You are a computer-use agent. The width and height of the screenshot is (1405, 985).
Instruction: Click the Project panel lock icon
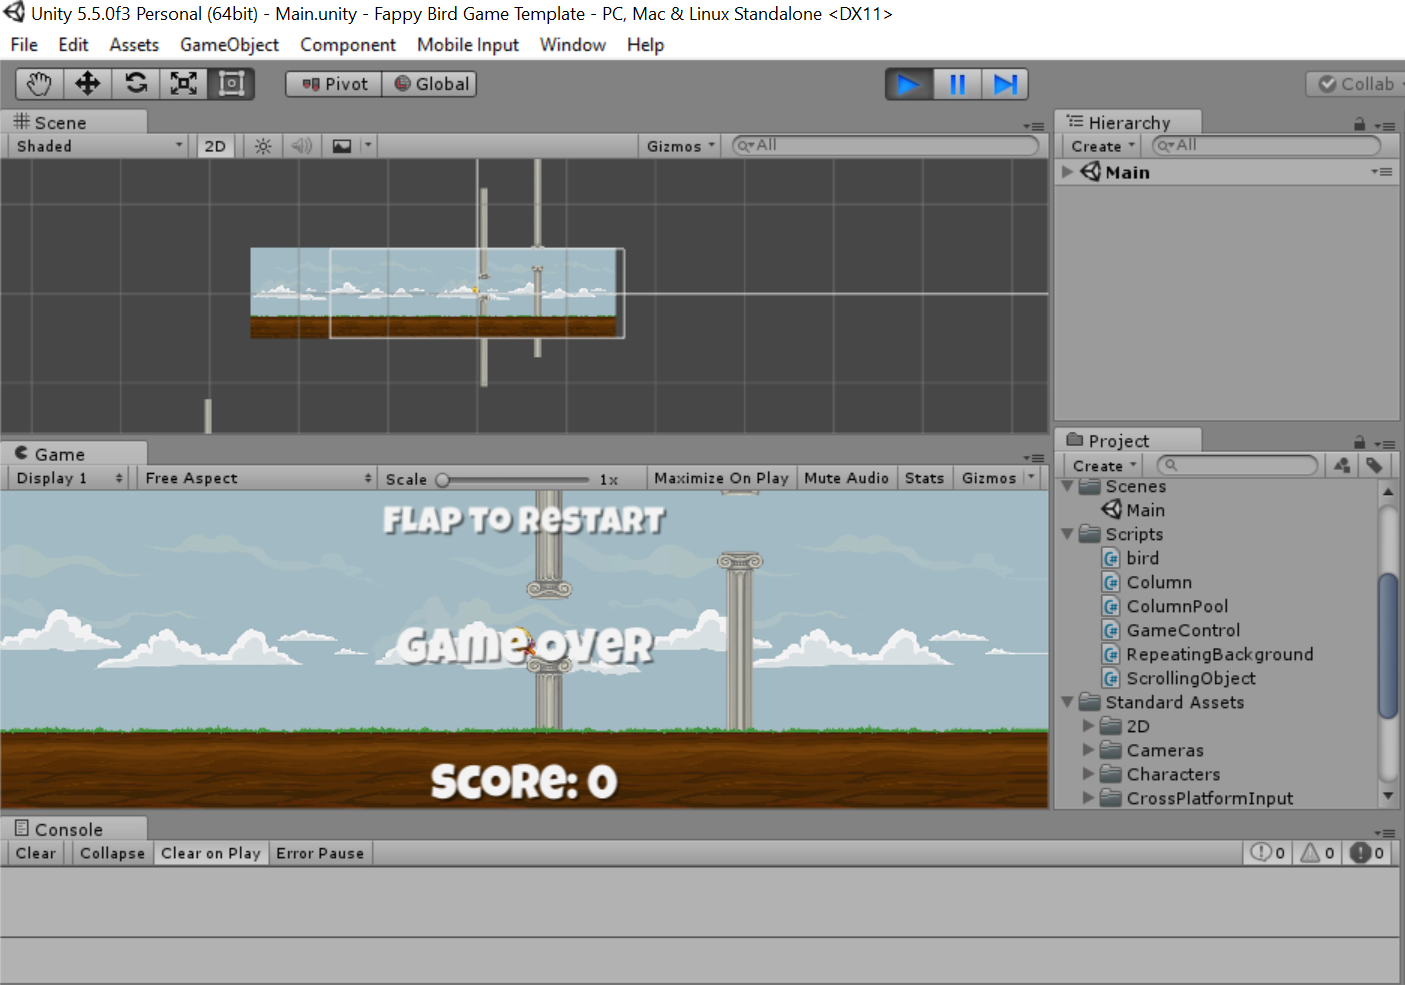click(1360, 442)
